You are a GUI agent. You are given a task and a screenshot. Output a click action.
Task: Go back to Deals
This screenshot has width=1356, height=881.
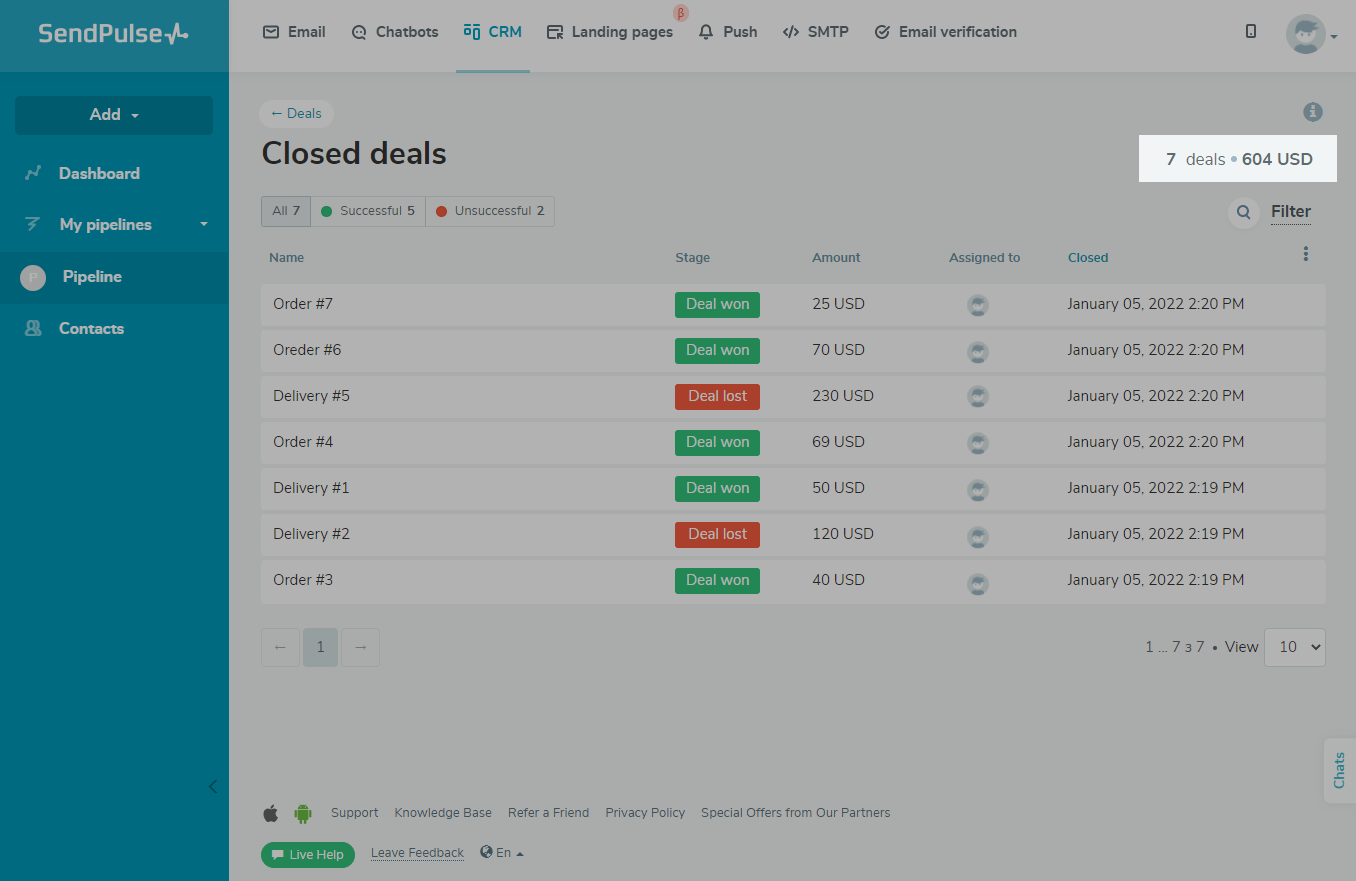pos(296,114)
